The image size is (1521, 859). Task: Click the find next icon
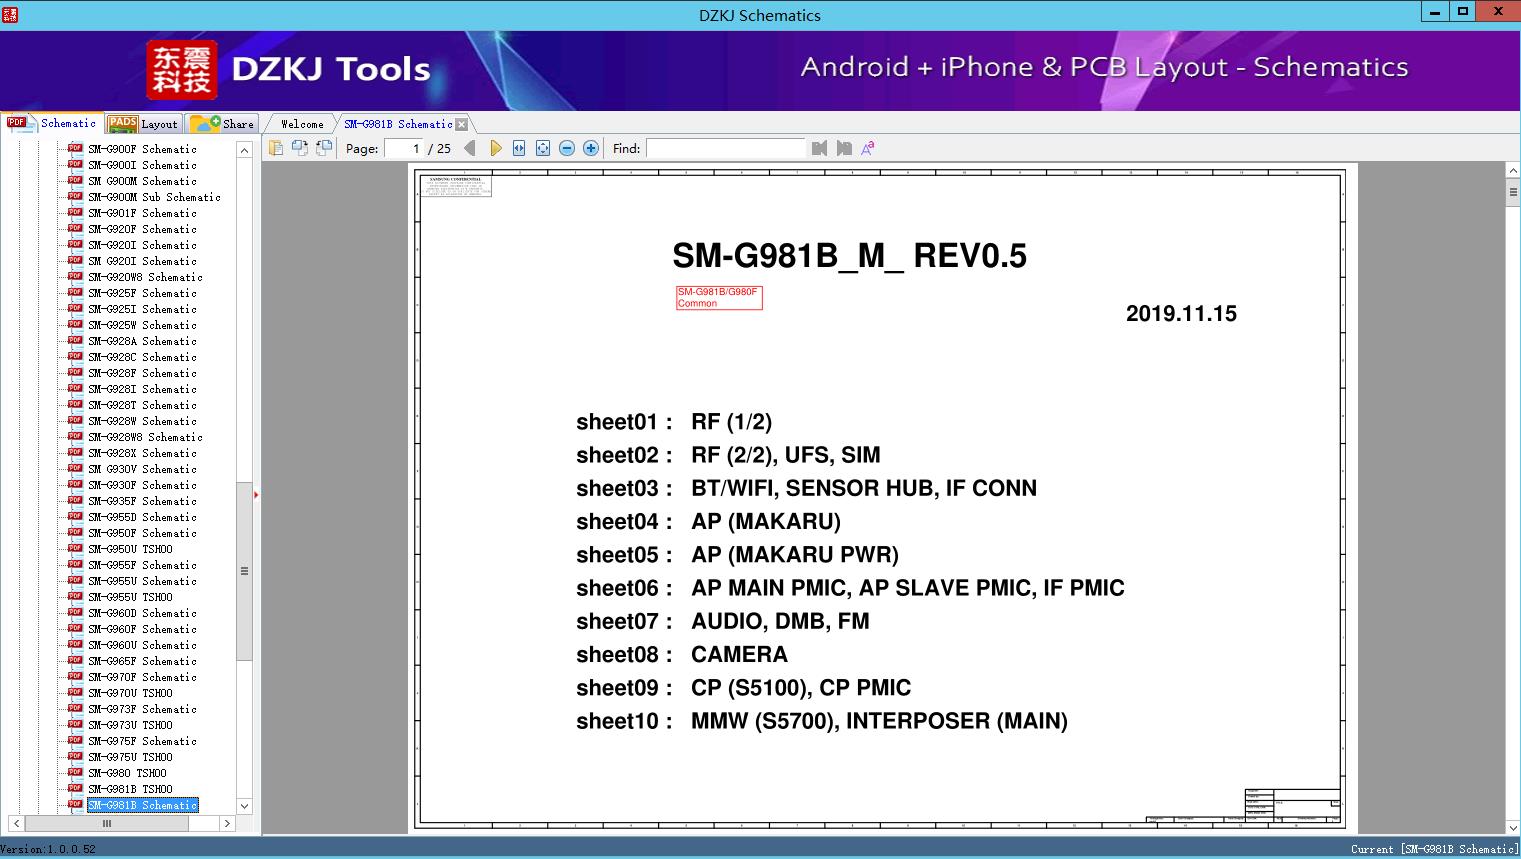click(844, 148)
